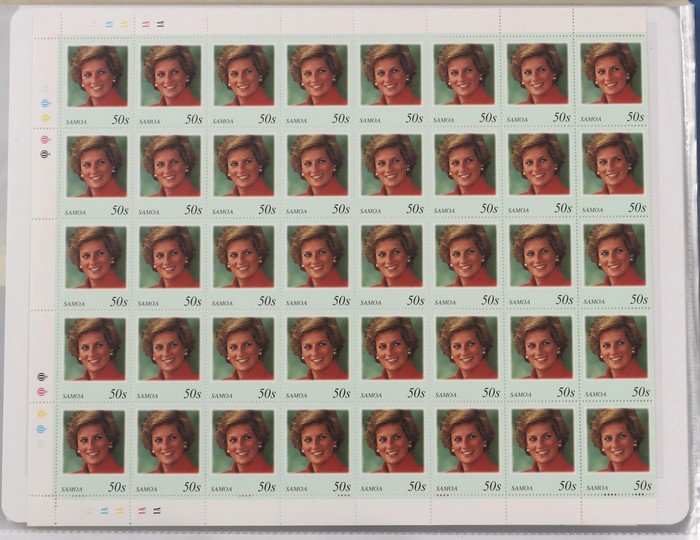Image resolution: width=700 pixels, height=540 pixels.
Task: Click the blue registration circle in lower-left margin
Action: coord(42,428)
